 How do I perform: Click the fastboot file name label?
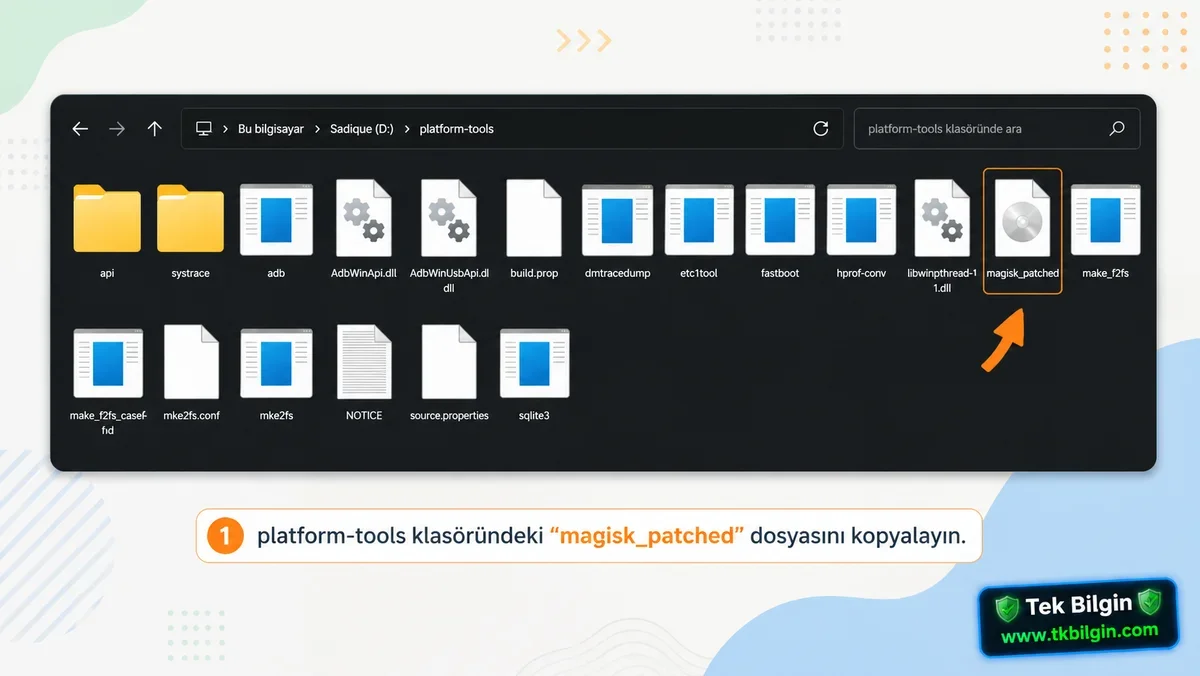[x=780, y=273]
